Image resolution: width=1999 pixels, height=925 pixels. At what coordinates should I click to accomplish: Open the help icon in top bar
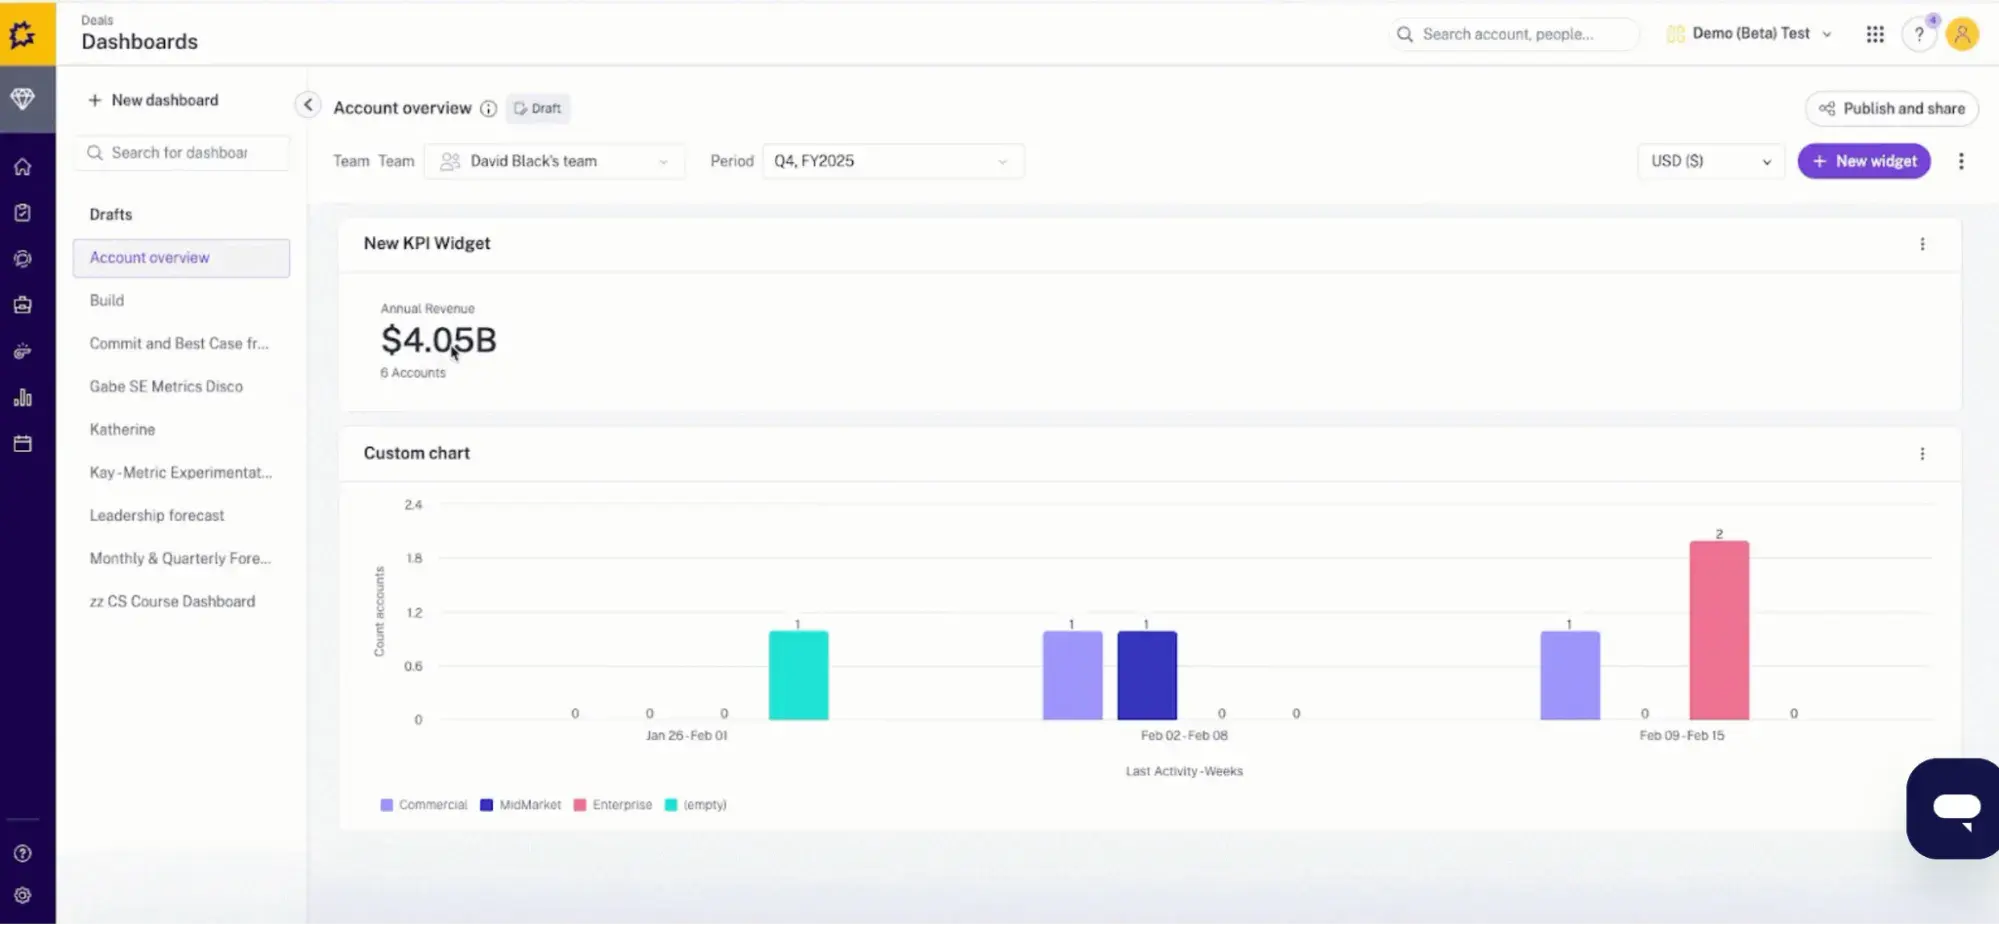coord(1919,34)
